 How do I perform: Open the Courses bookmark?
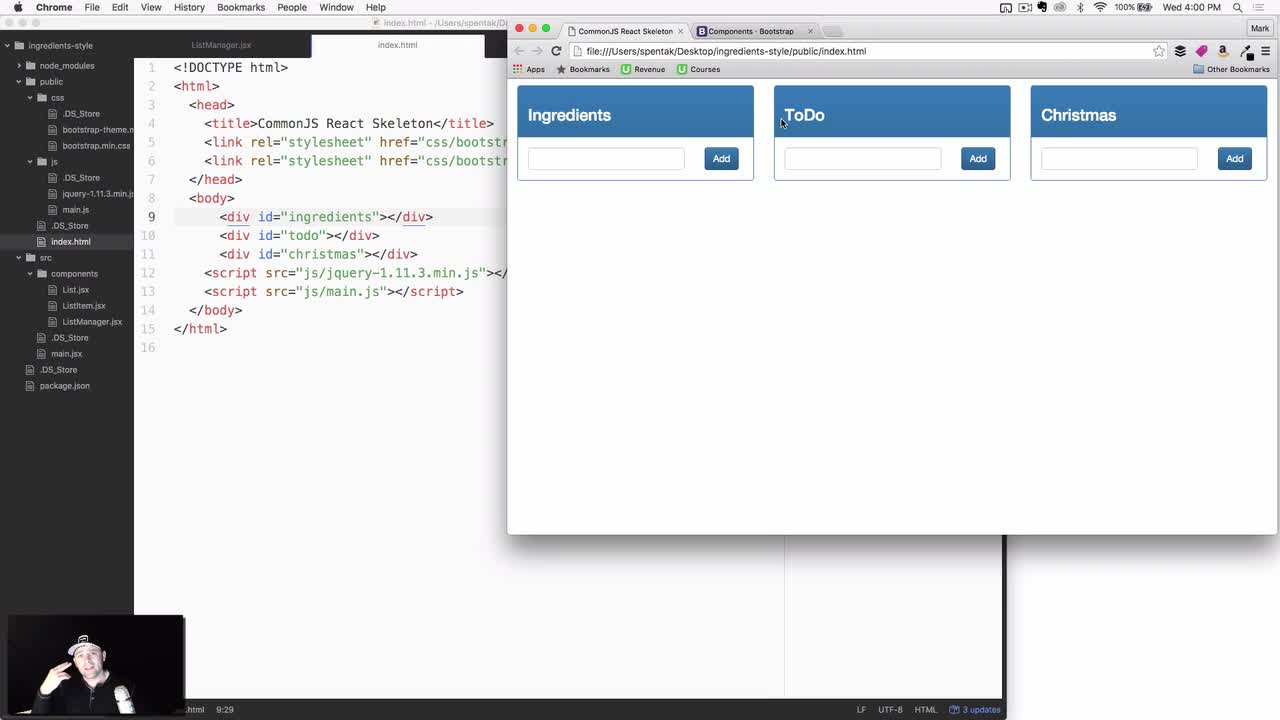click(x=698, y=69)
